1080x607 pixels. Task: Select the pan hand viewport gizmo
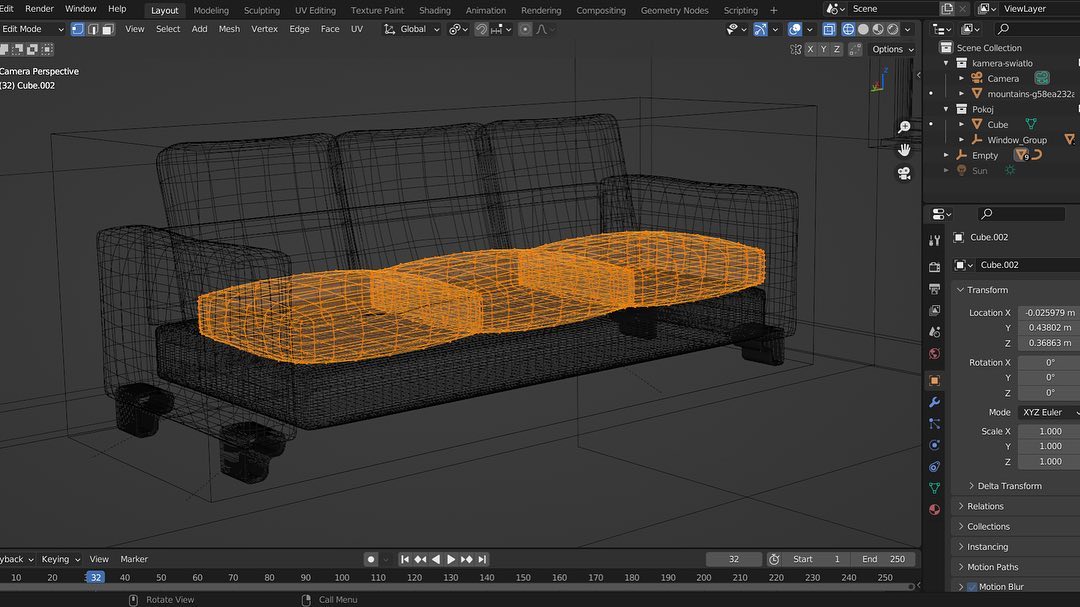coord(904,150)
